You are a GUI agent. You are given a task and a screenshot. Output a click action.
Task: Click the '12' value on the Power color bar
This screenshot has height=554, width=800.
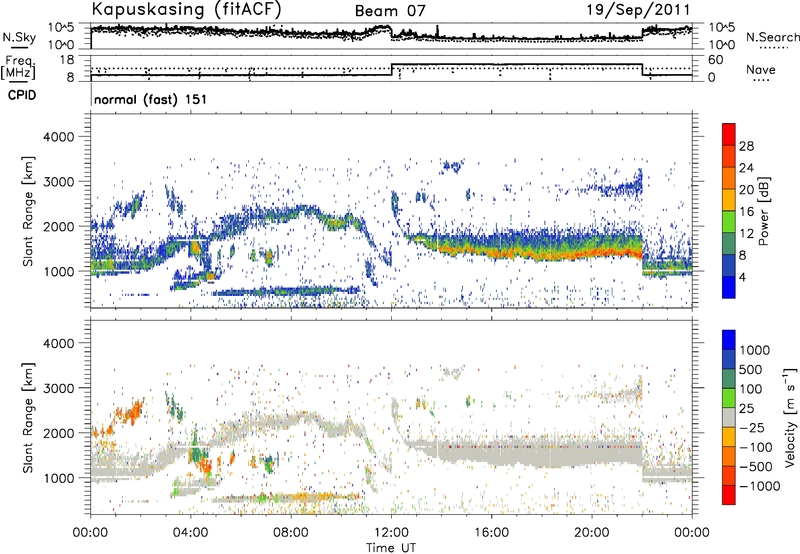click(746, 234)
